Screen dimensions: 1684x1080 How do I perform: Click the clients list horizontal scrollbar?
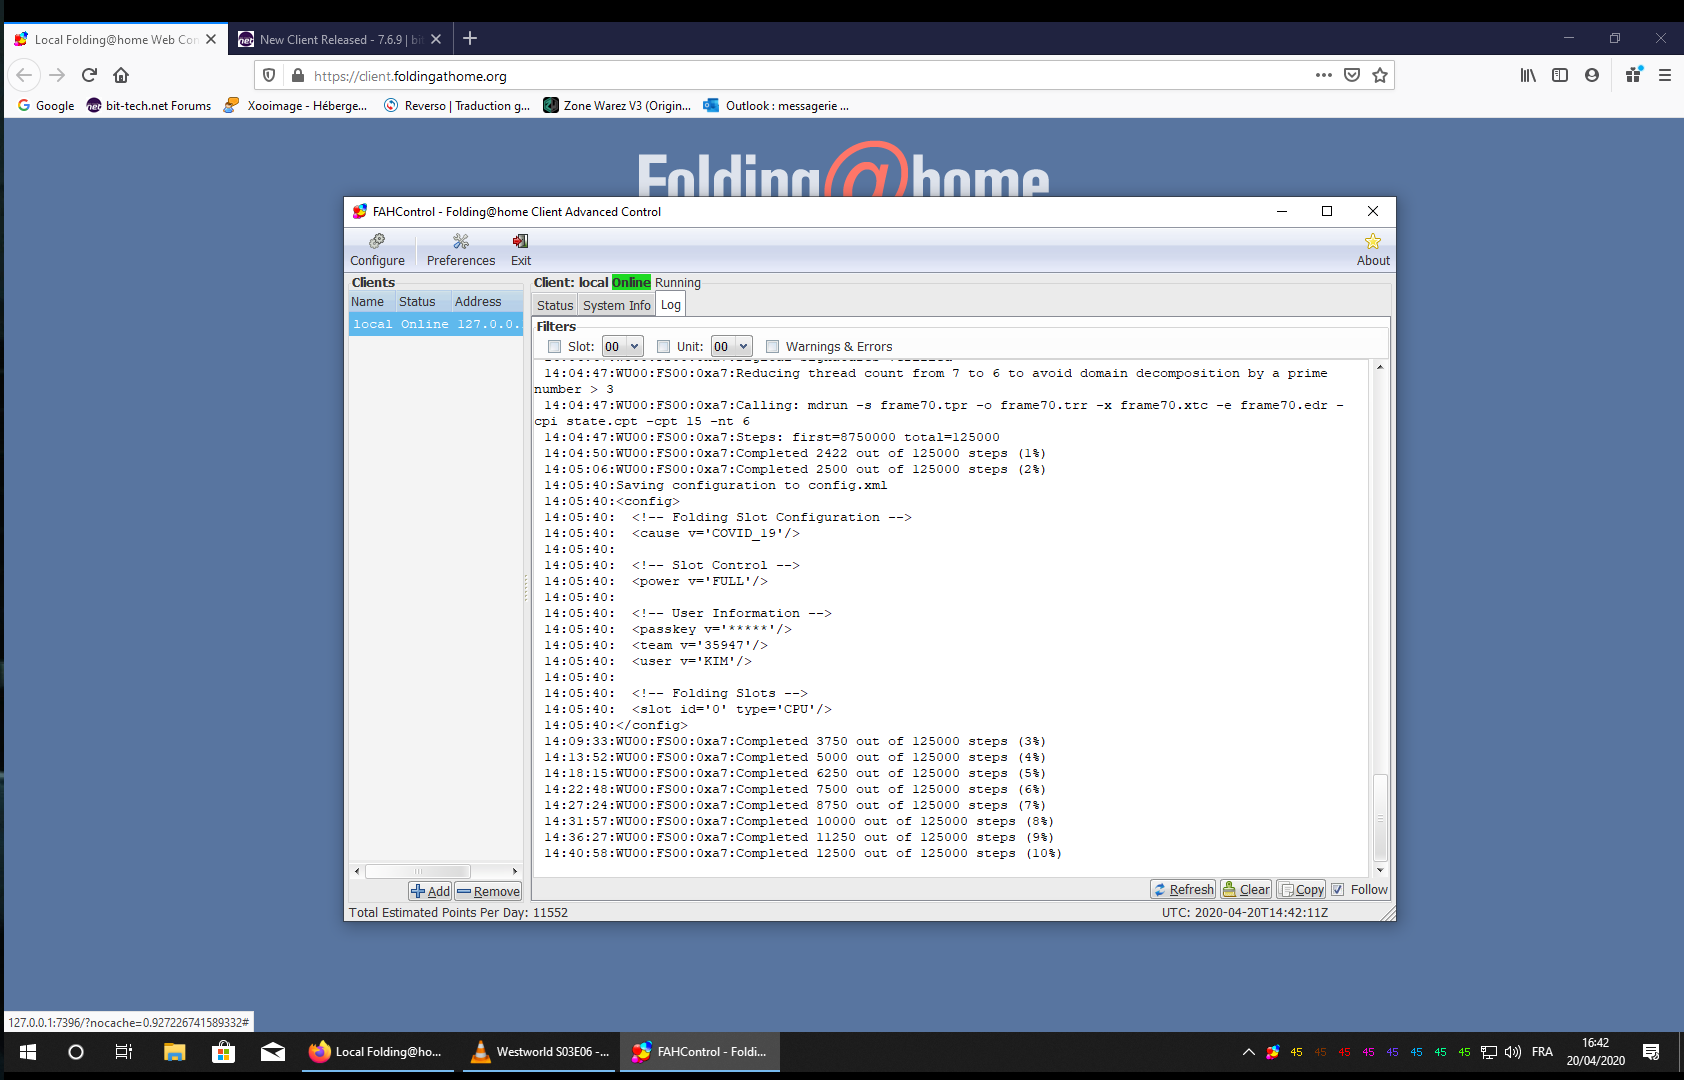click(x=417, y=871)
